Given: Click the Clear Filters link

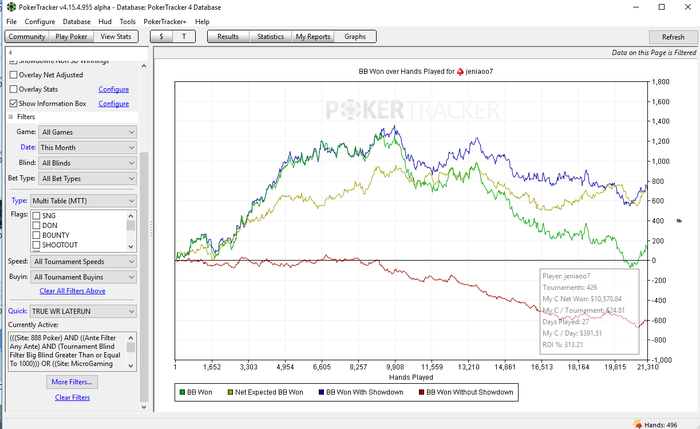Looking at the screenshot, I should coord(72,397).
